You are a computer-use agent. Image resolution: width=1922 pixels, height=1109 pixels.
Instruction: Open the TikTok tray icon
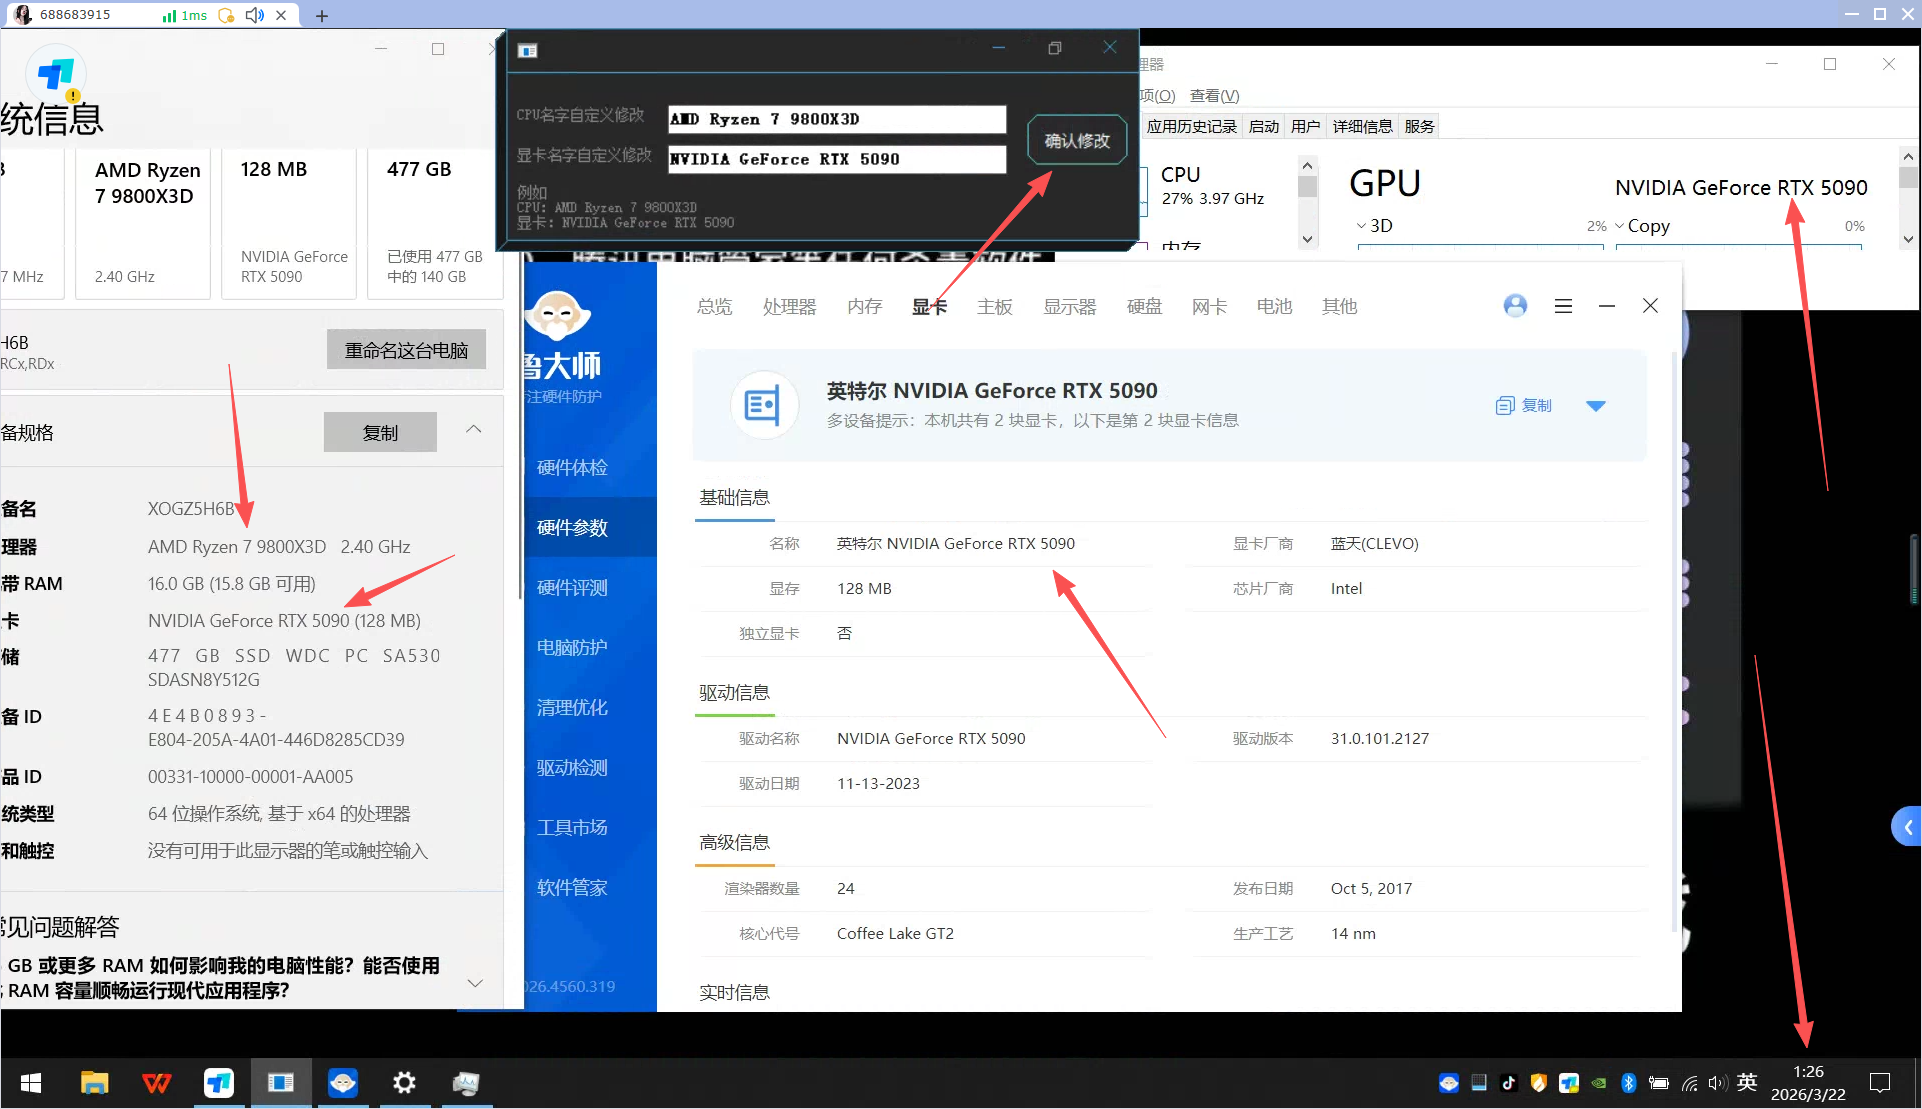1508,1083
